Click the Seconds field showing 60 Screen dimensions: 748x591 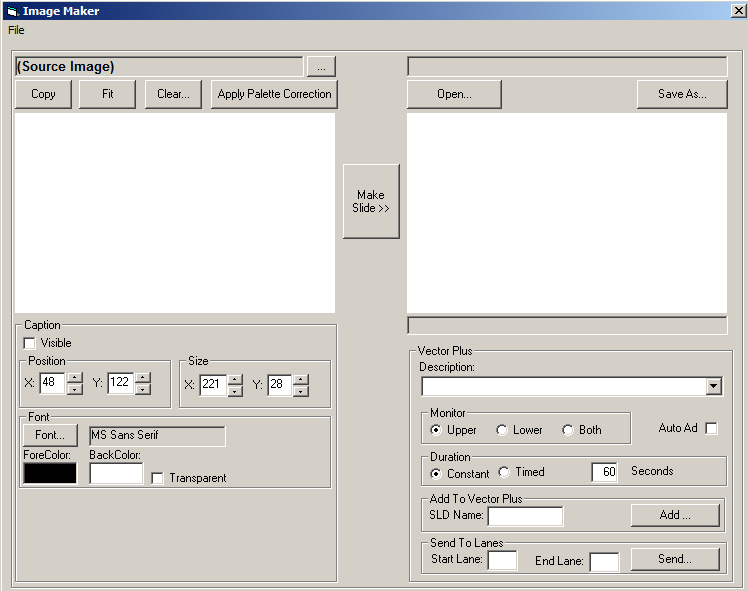click(605, 472)
